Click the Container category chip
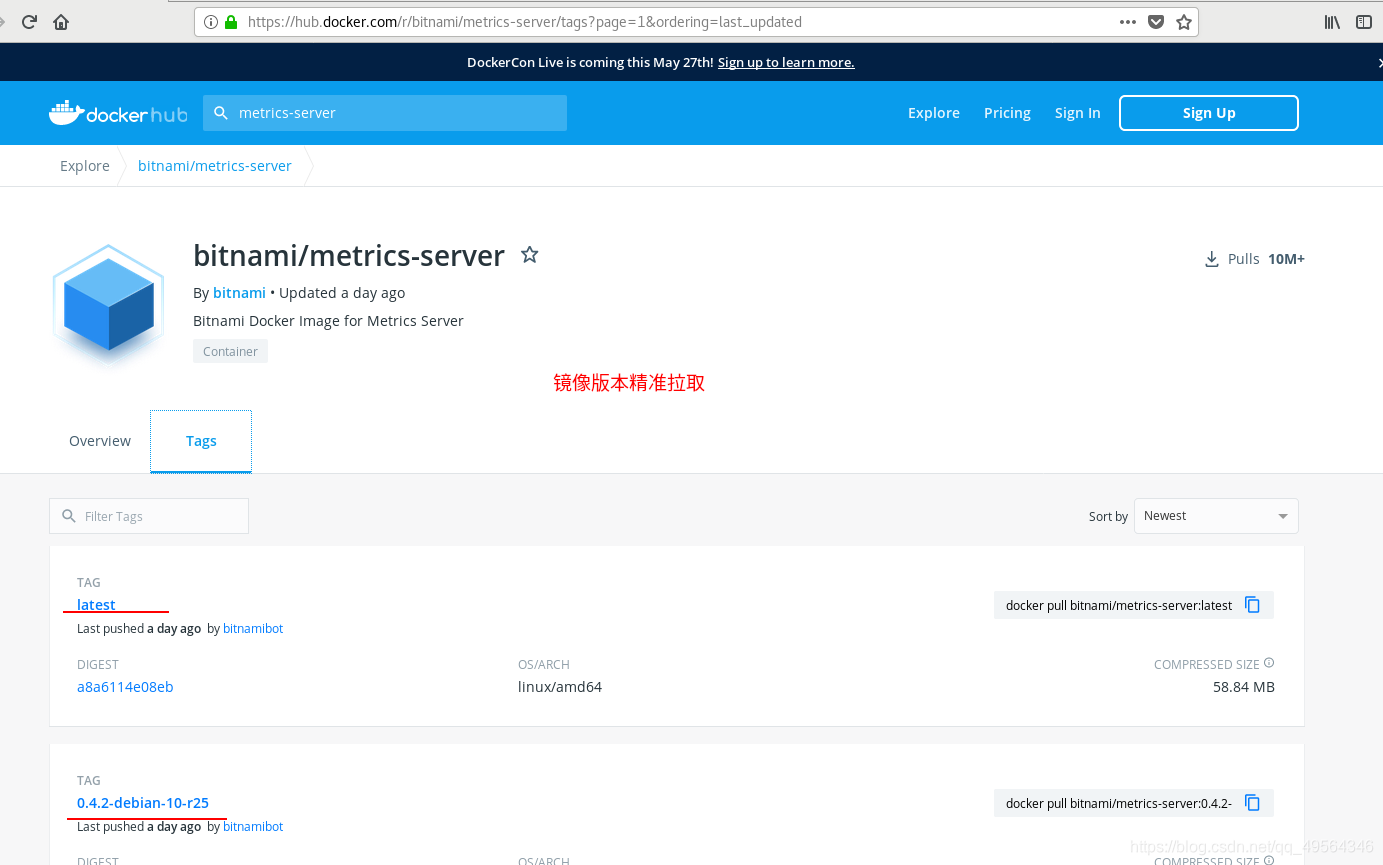The image size is (1383, 865). point(230,351)
